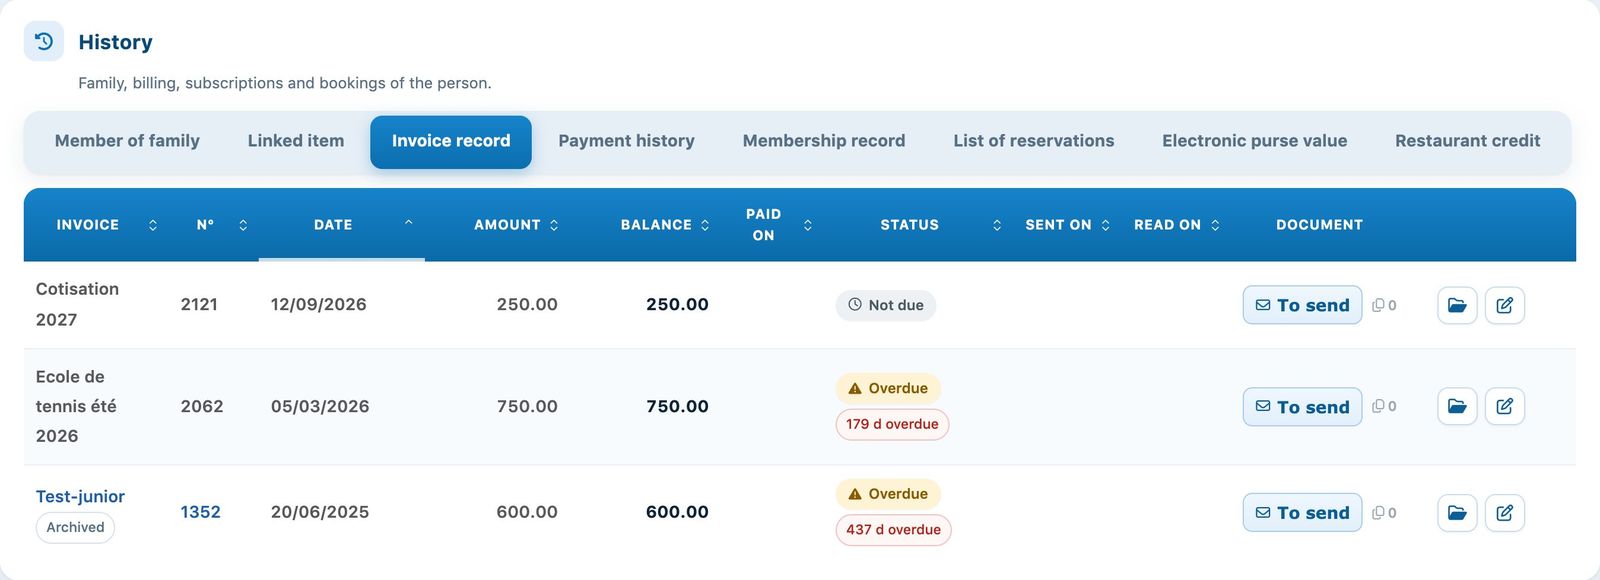Click the balance 600.00 in bold
Screen dimensions: 1600x580
[677, 512]
